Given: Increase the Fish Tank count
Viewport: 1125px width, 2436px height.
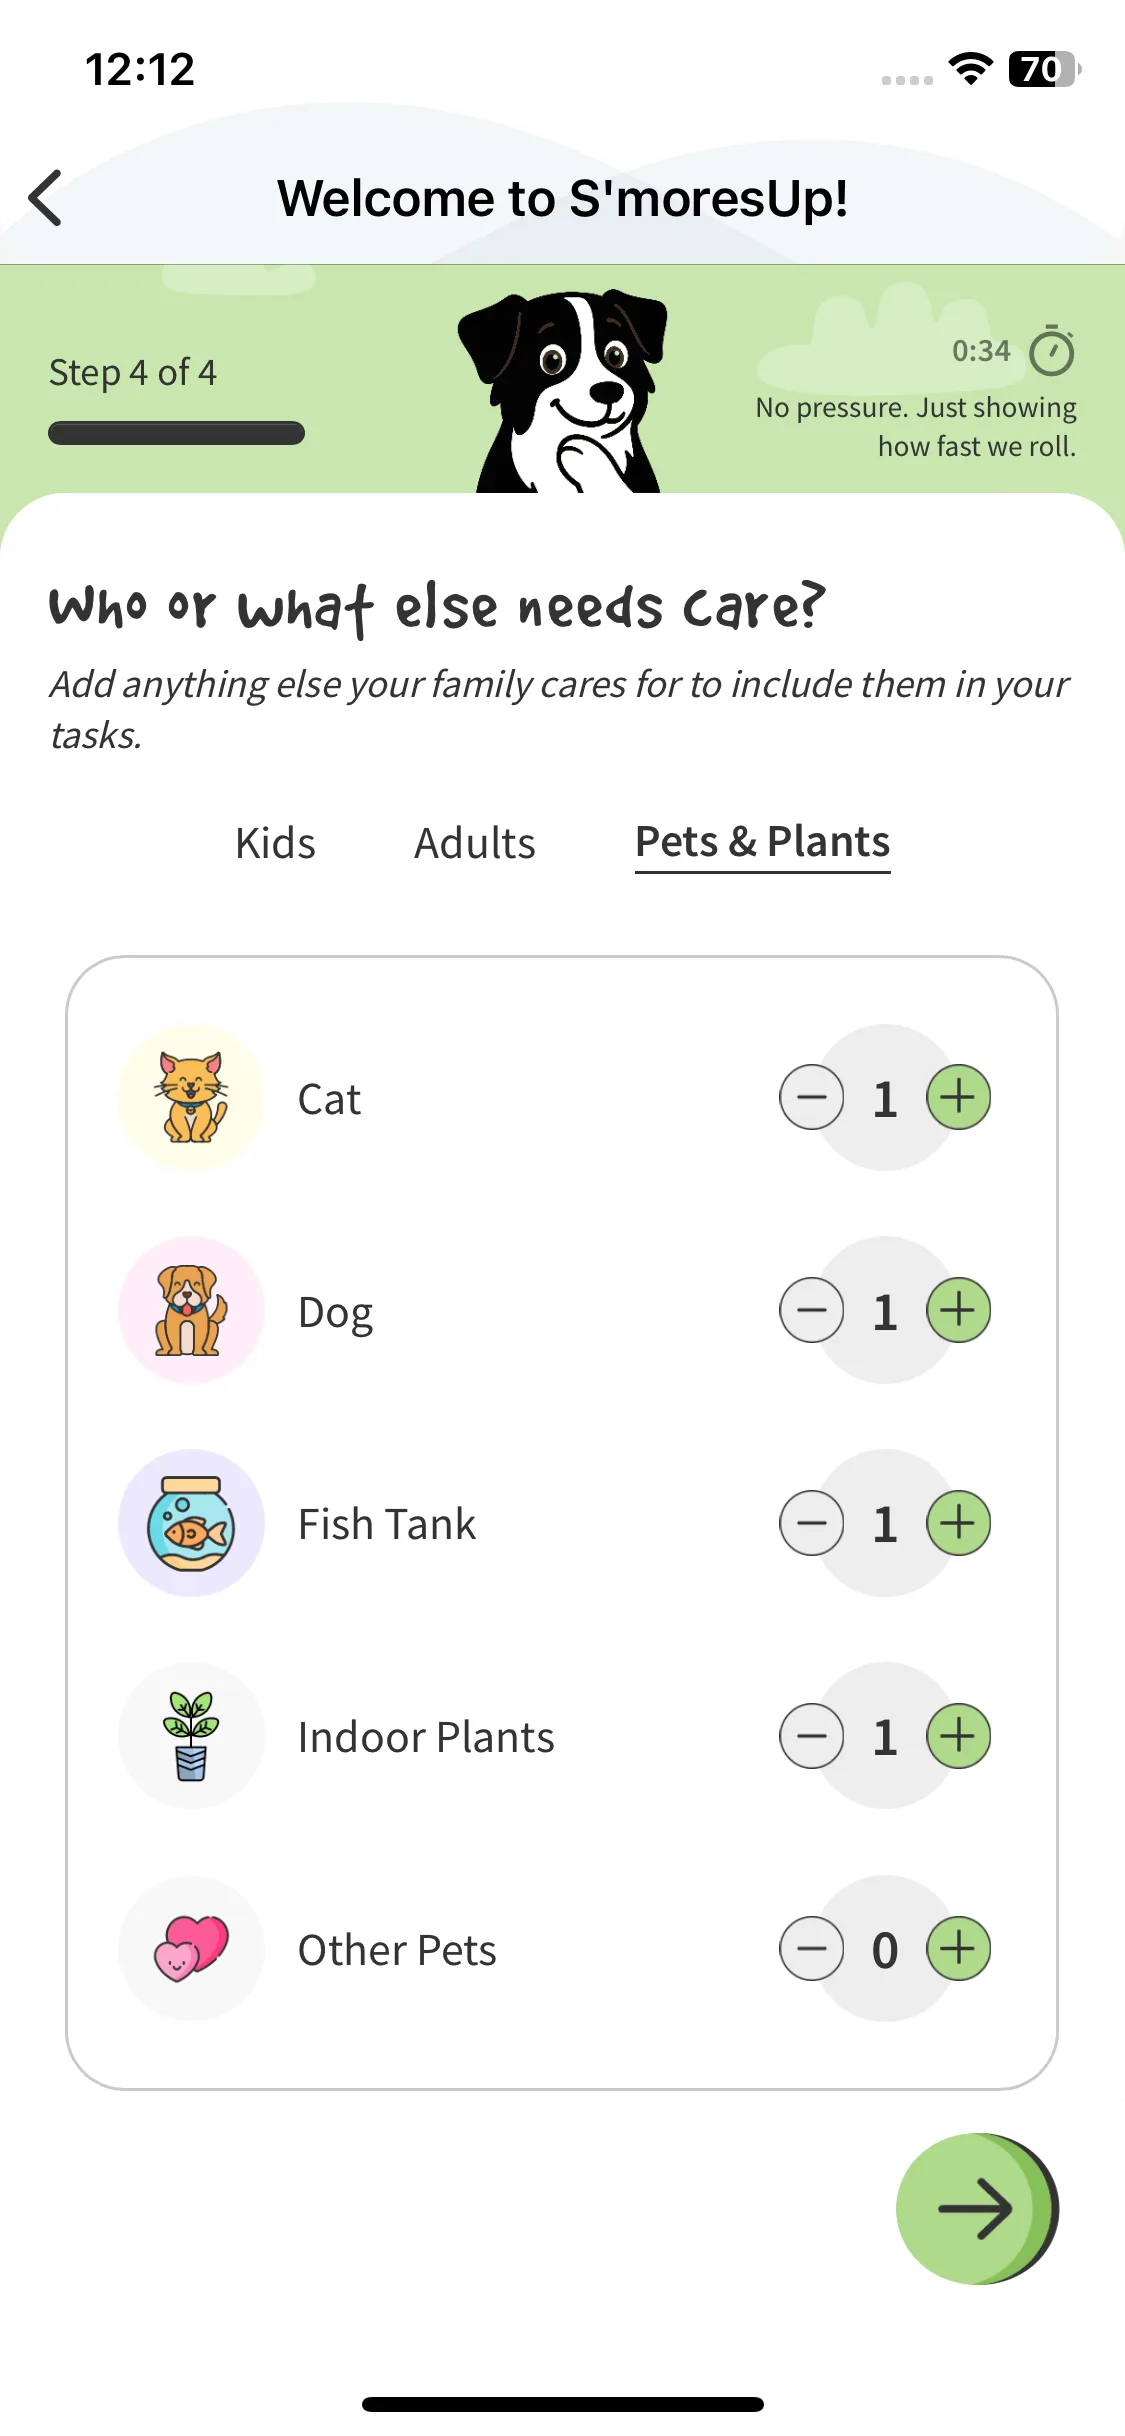Looking at the screenshot, I should click(958, 1523).
